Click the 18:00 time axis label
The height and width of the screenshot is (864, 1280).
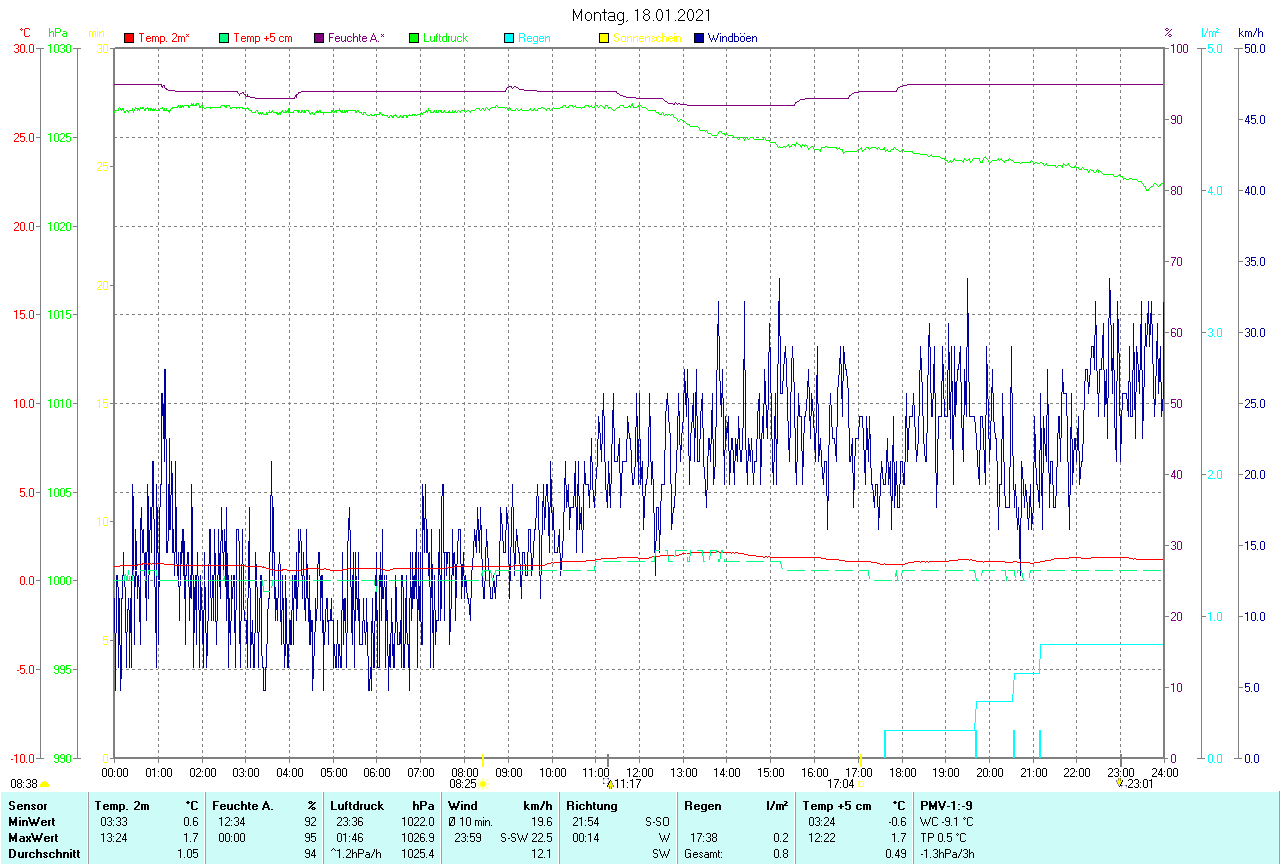pos(902,772)
